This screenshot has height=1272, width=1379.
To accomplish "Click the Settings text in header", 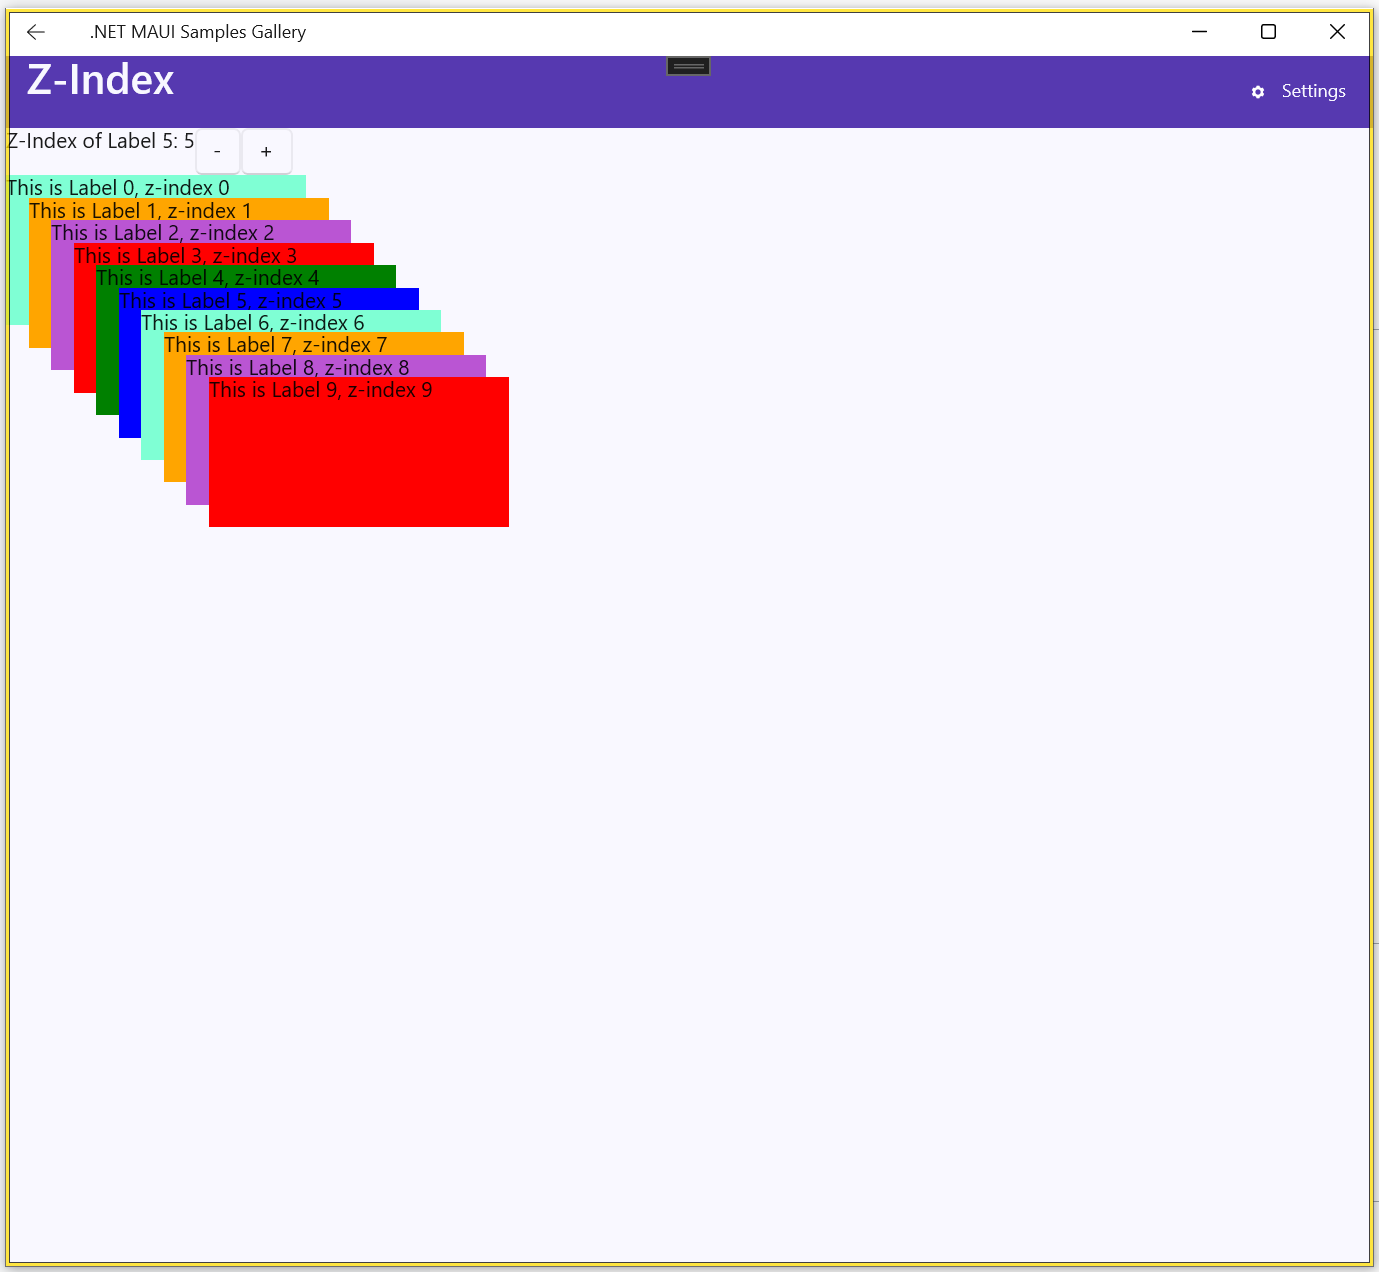I will pyautogui.click(x=1313, y=91).
